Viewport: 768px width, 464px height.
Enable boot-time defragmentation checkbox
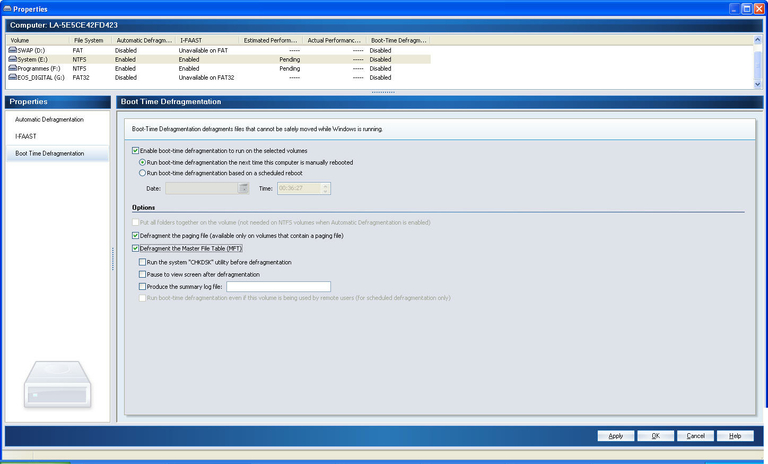click(136, 151)
